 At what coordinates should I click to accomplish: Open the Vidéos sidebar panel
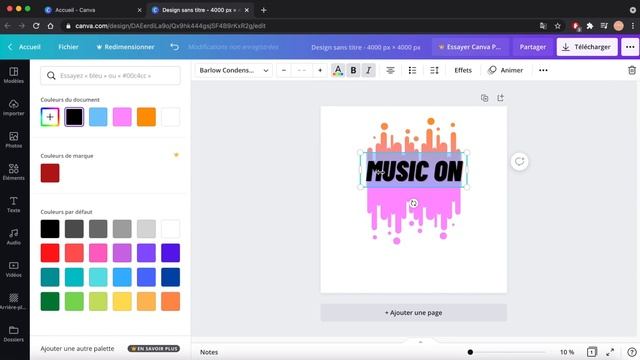13,269
